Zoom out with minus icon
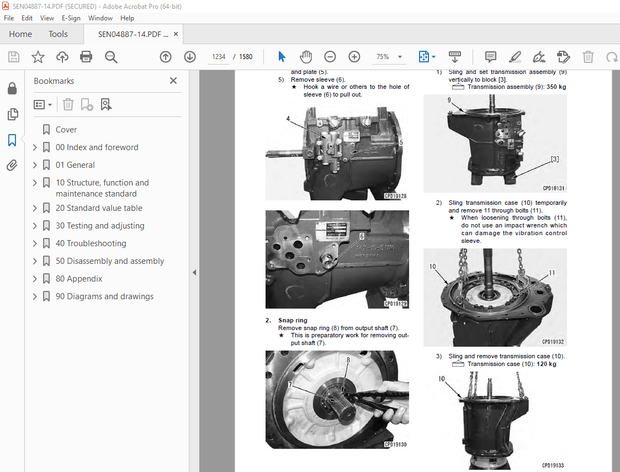620x472 pixels. point(330,57)
